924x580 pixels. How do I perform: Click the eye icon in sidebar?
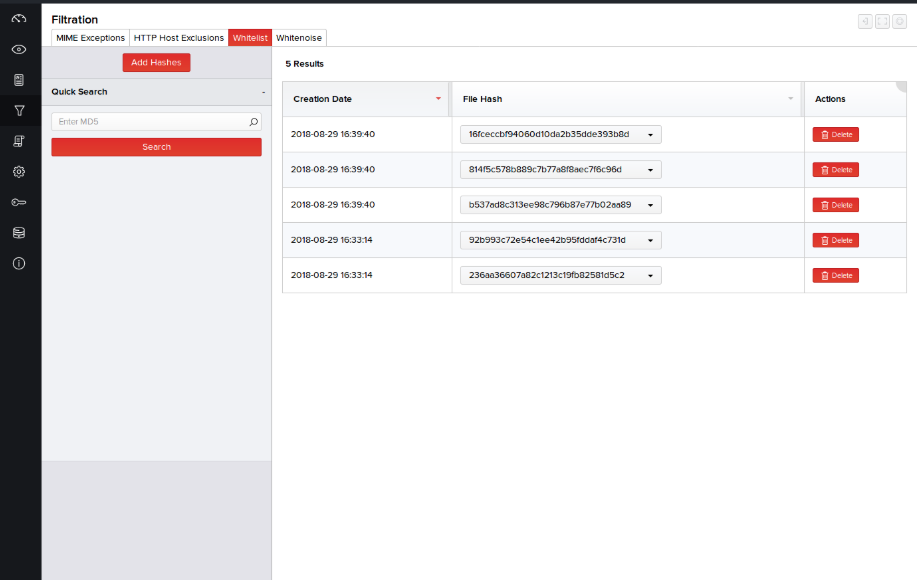[x=19, y=49]
